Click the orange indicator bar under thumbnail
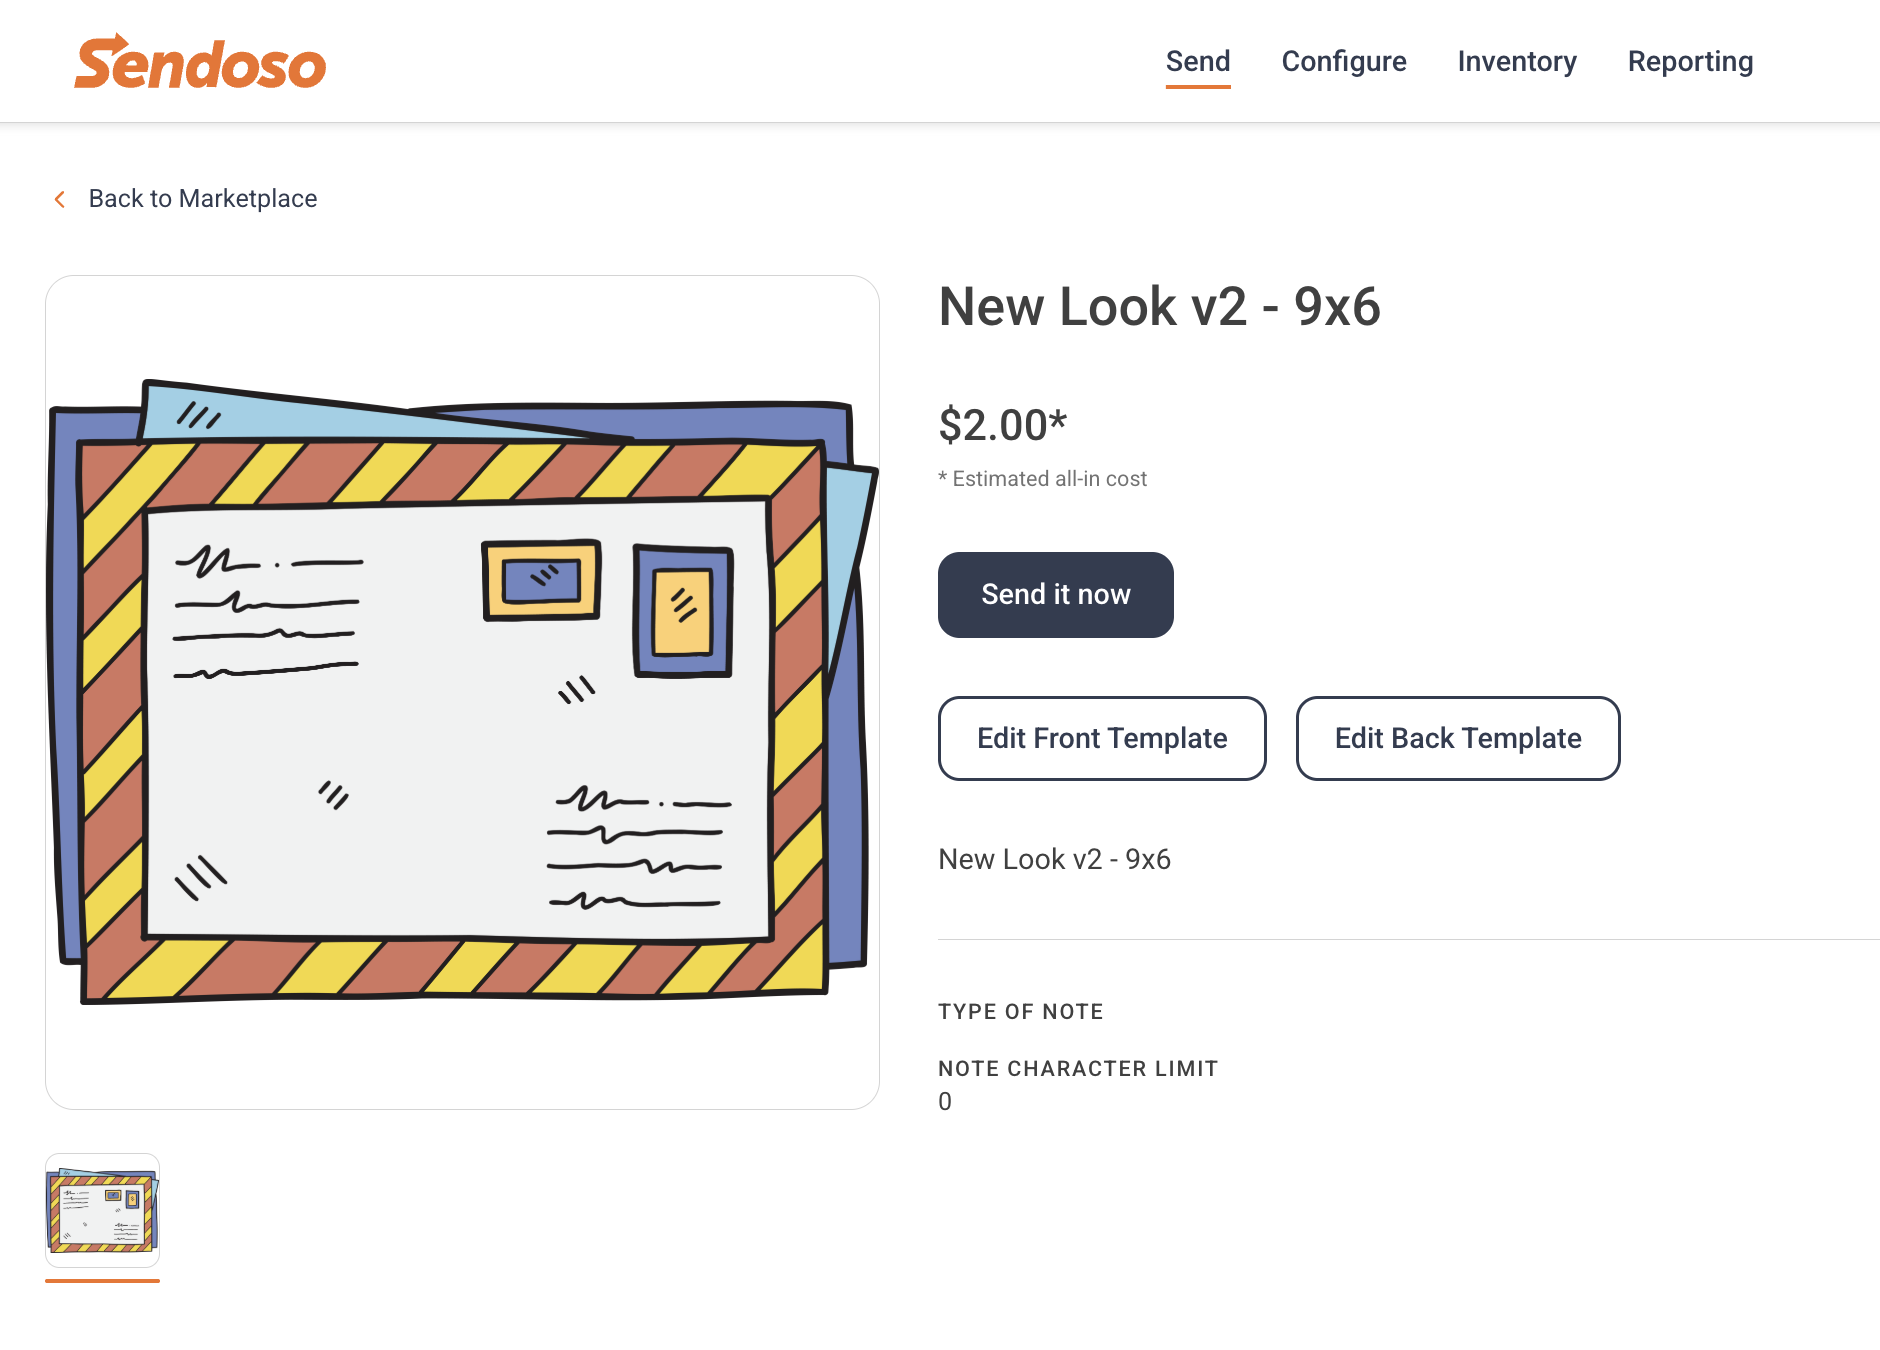Viewport: 1880px width, 1350px height. coord(102,1281)
